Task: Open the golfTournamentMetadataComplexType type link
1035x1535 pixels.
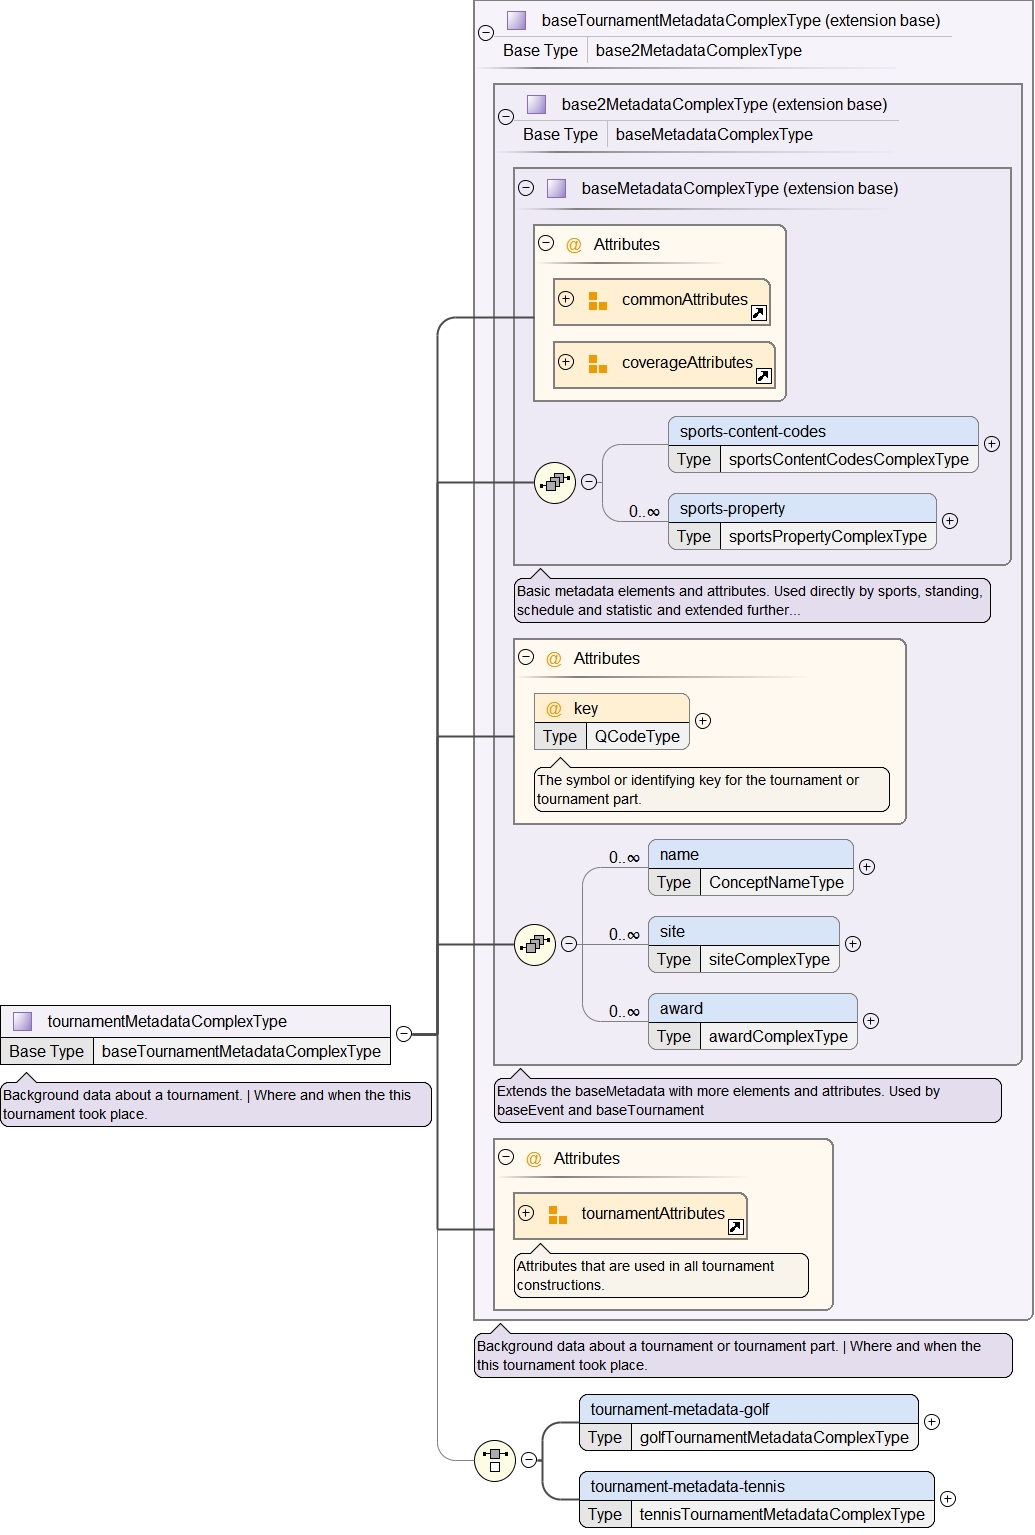Action: pyautogui.click(x=773, y=1438)
